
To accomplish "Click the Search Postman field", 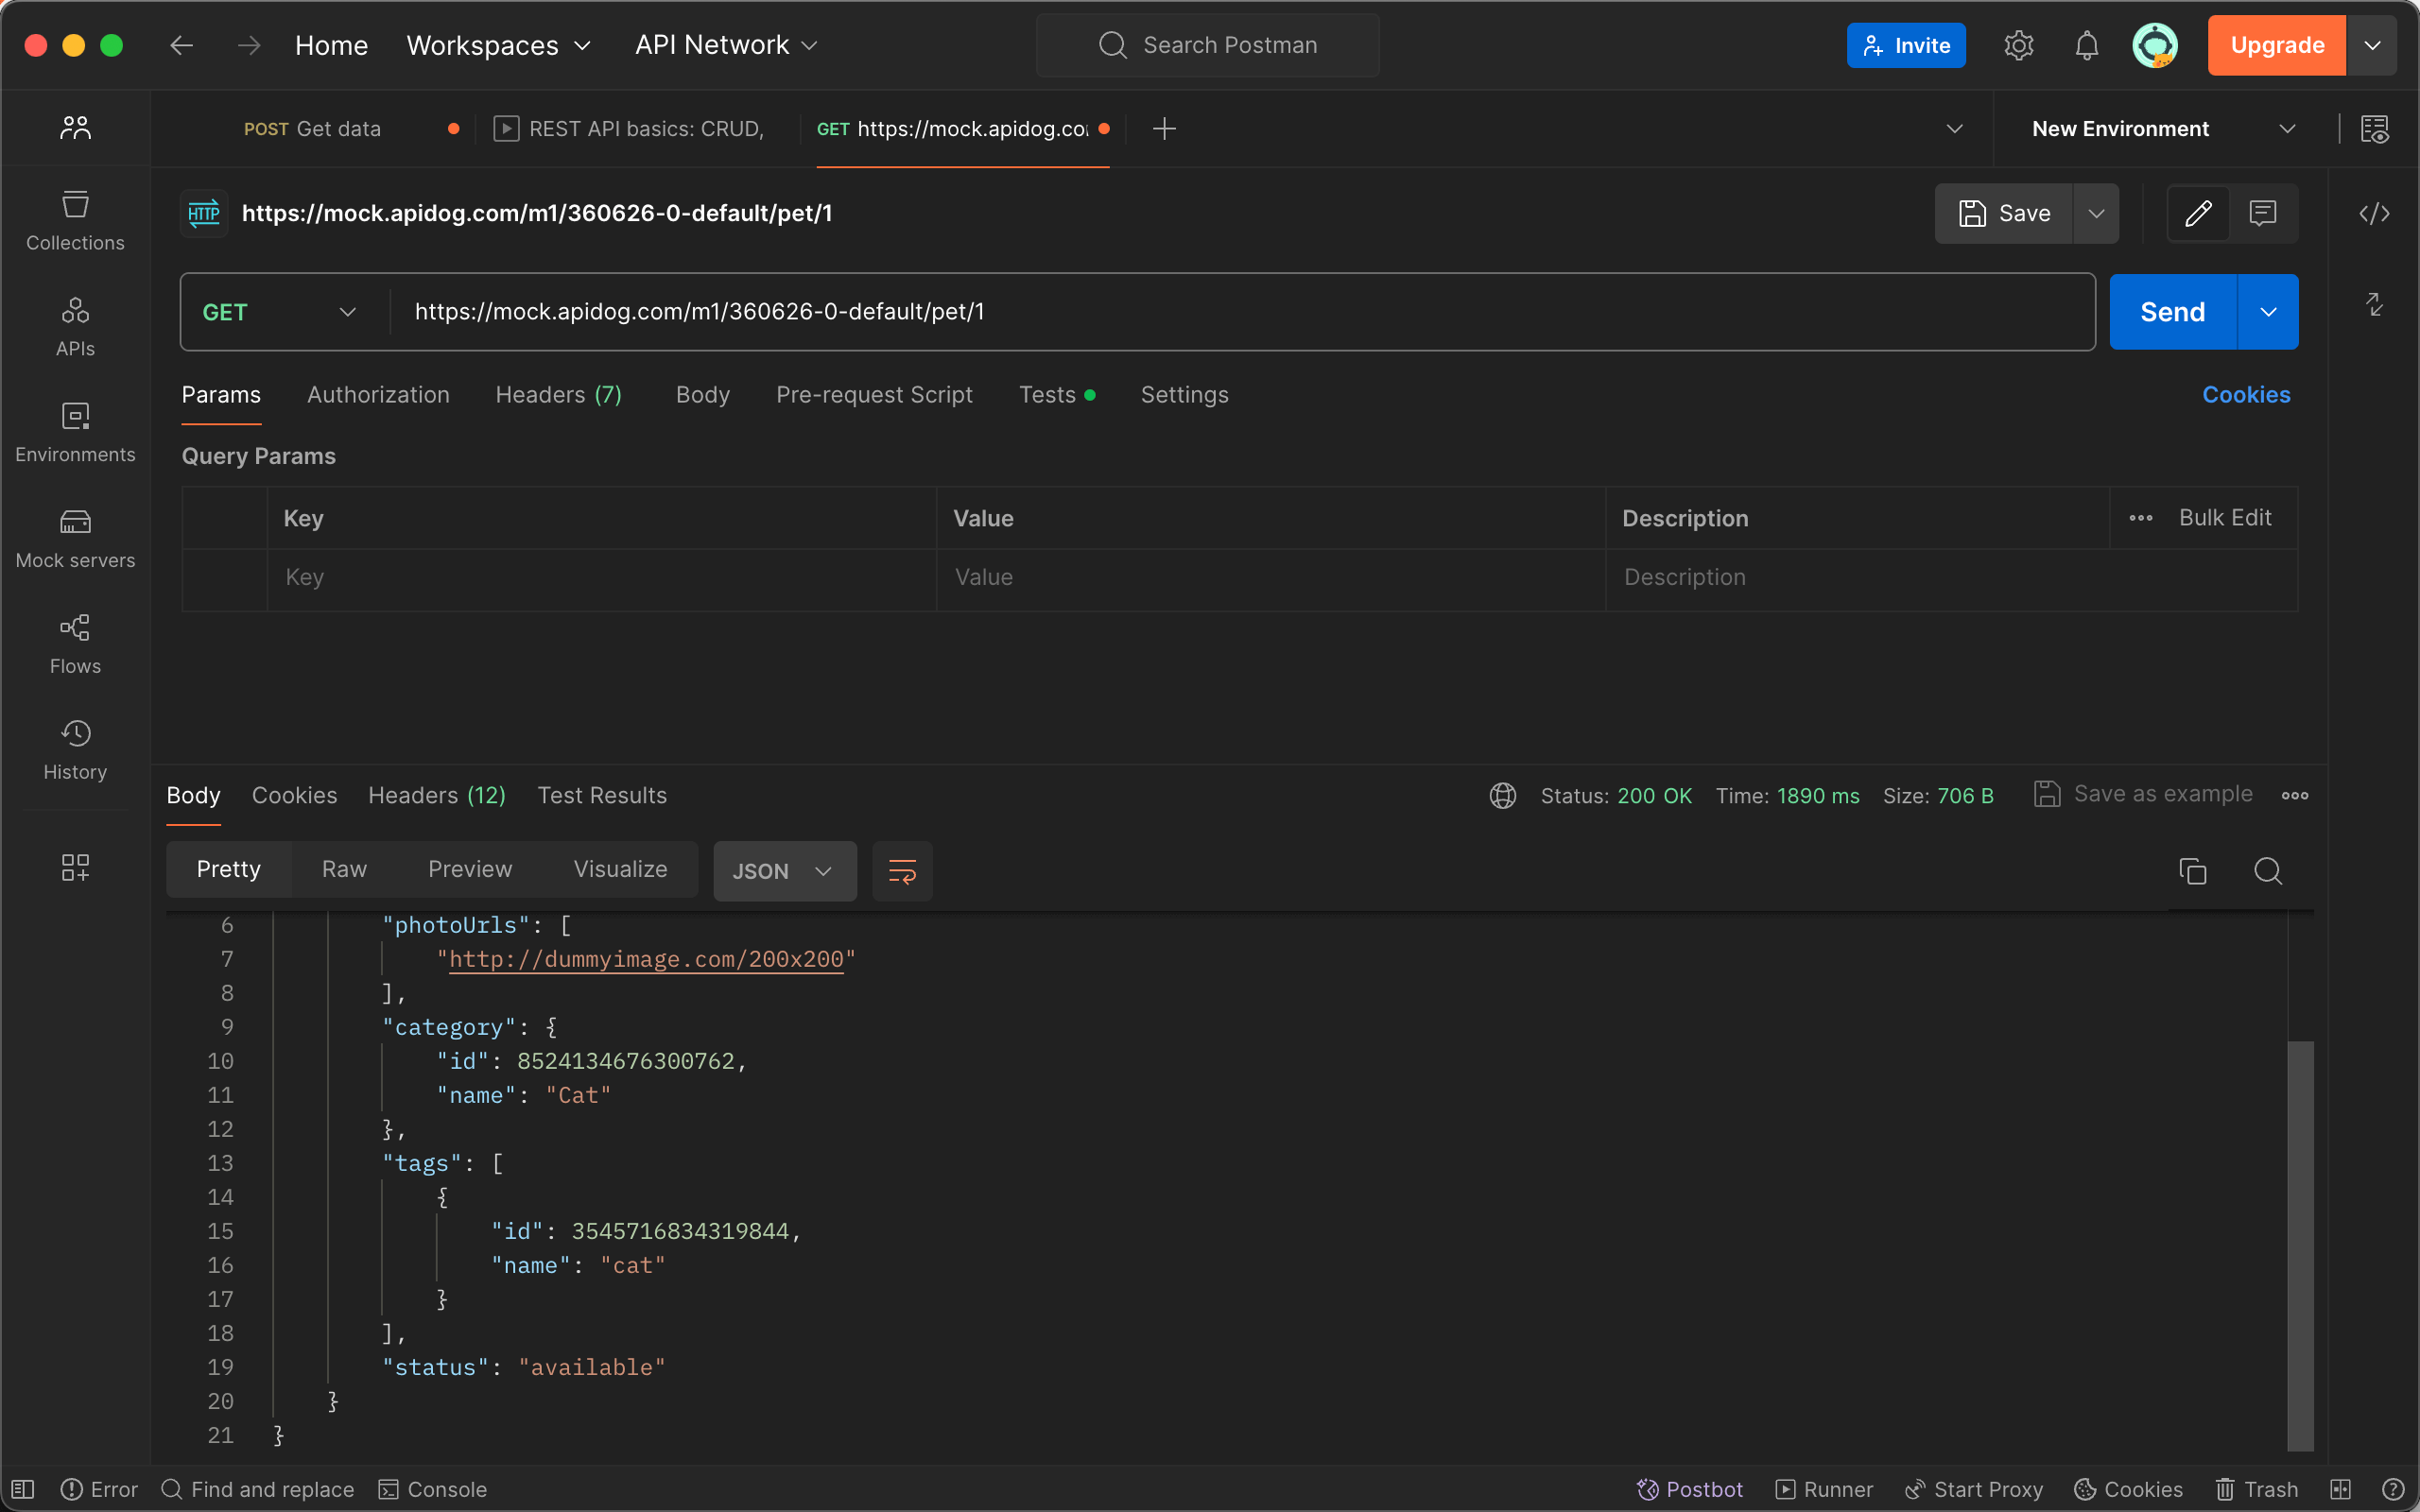I will coord(1208,45).
